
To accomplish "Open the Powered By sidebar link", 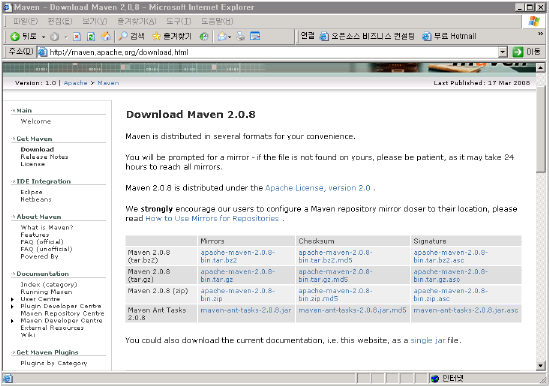I will coord(39,257).
